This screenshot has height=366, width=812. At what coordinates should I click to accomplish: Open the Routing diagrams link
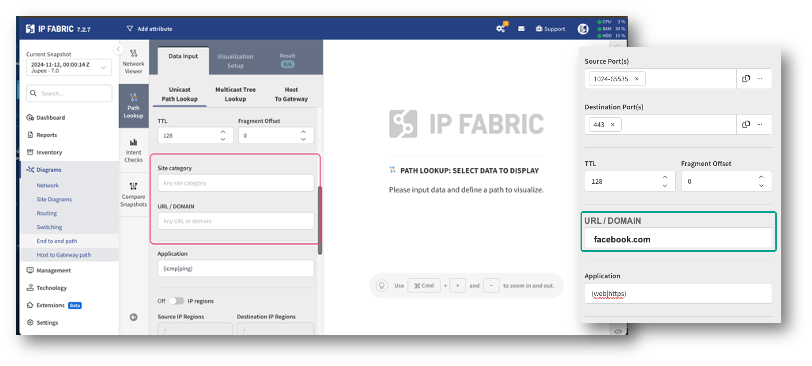47,213
